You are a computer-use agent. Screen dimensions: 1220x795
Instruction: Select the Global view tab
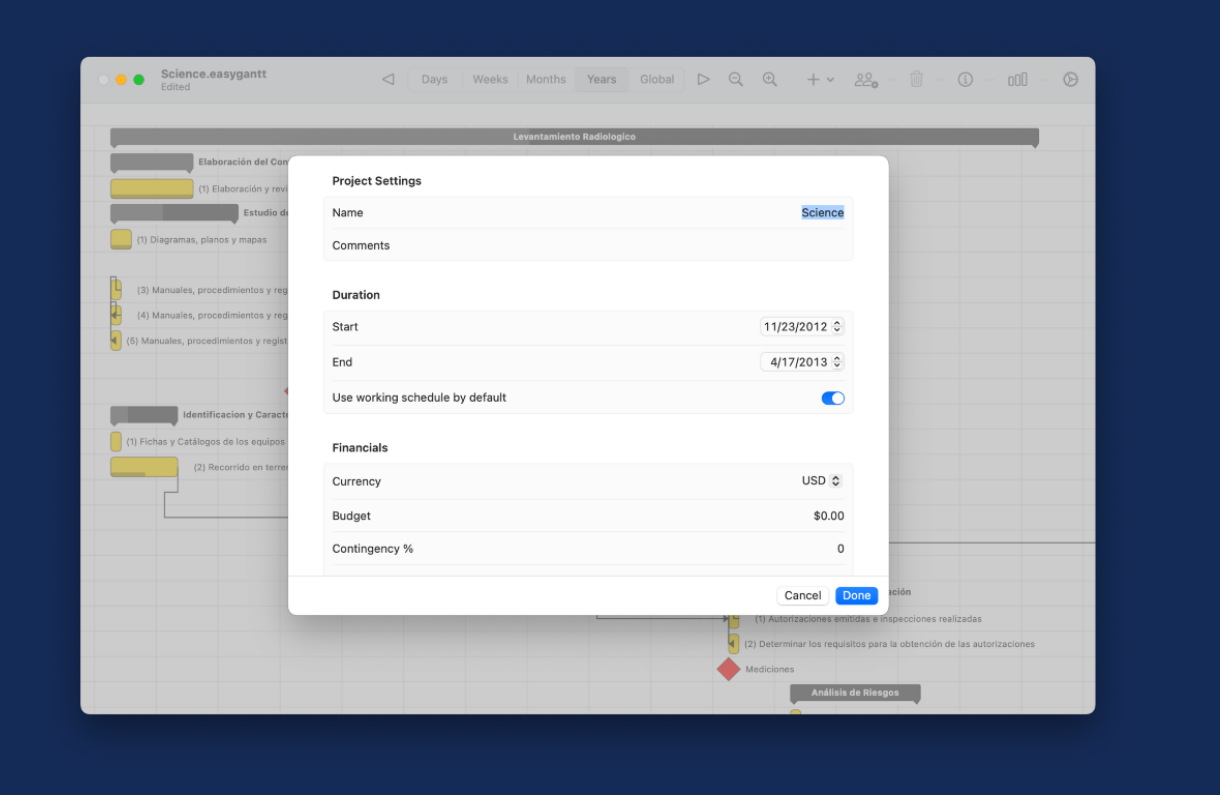pyautogui.click(x=657, y=80)
